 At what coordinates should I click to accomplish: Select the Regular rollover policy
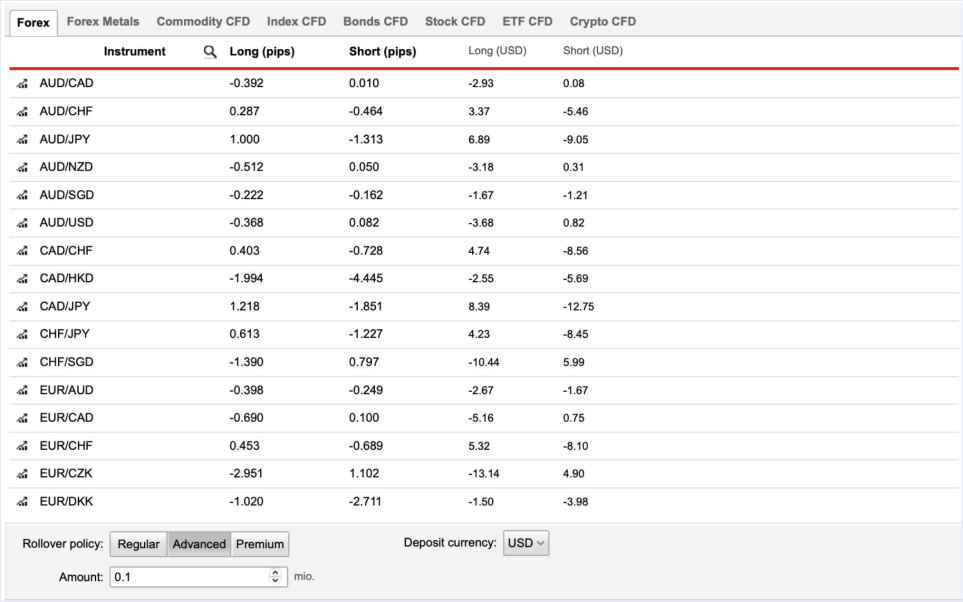[138, 544]
